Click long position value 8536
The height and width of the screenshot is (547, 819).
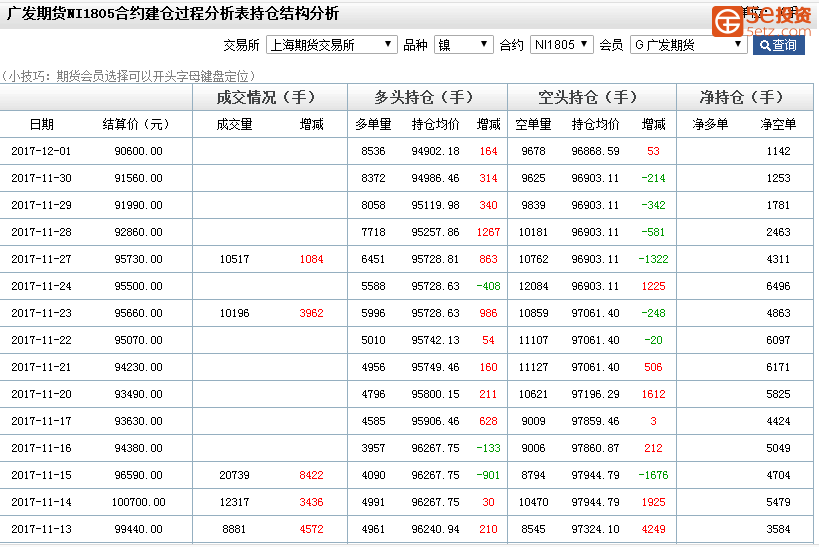pos(373,152)
